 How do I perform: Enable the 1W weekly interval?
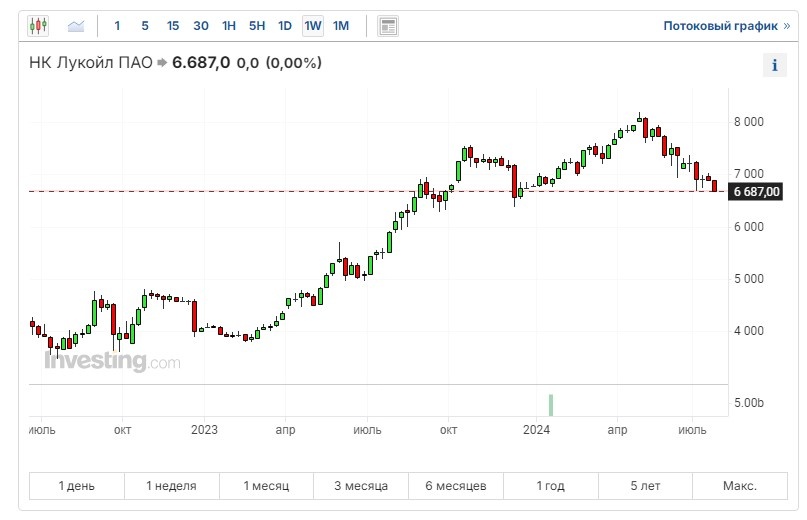313,25
